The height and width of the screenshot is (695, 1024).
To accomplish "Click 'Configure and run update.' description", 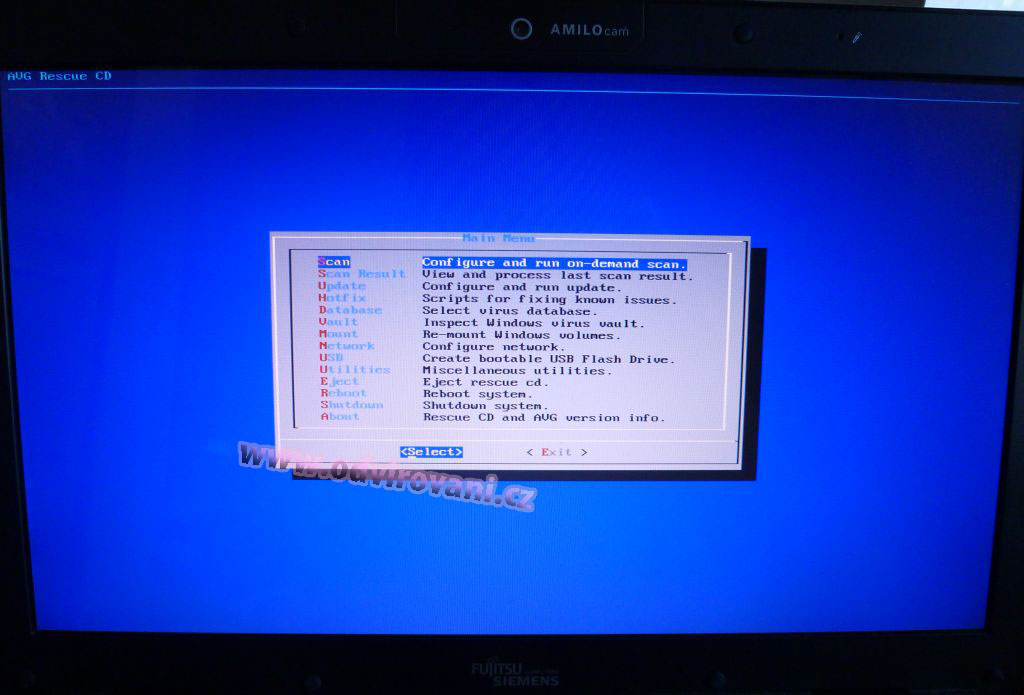I will coord(522,287).
